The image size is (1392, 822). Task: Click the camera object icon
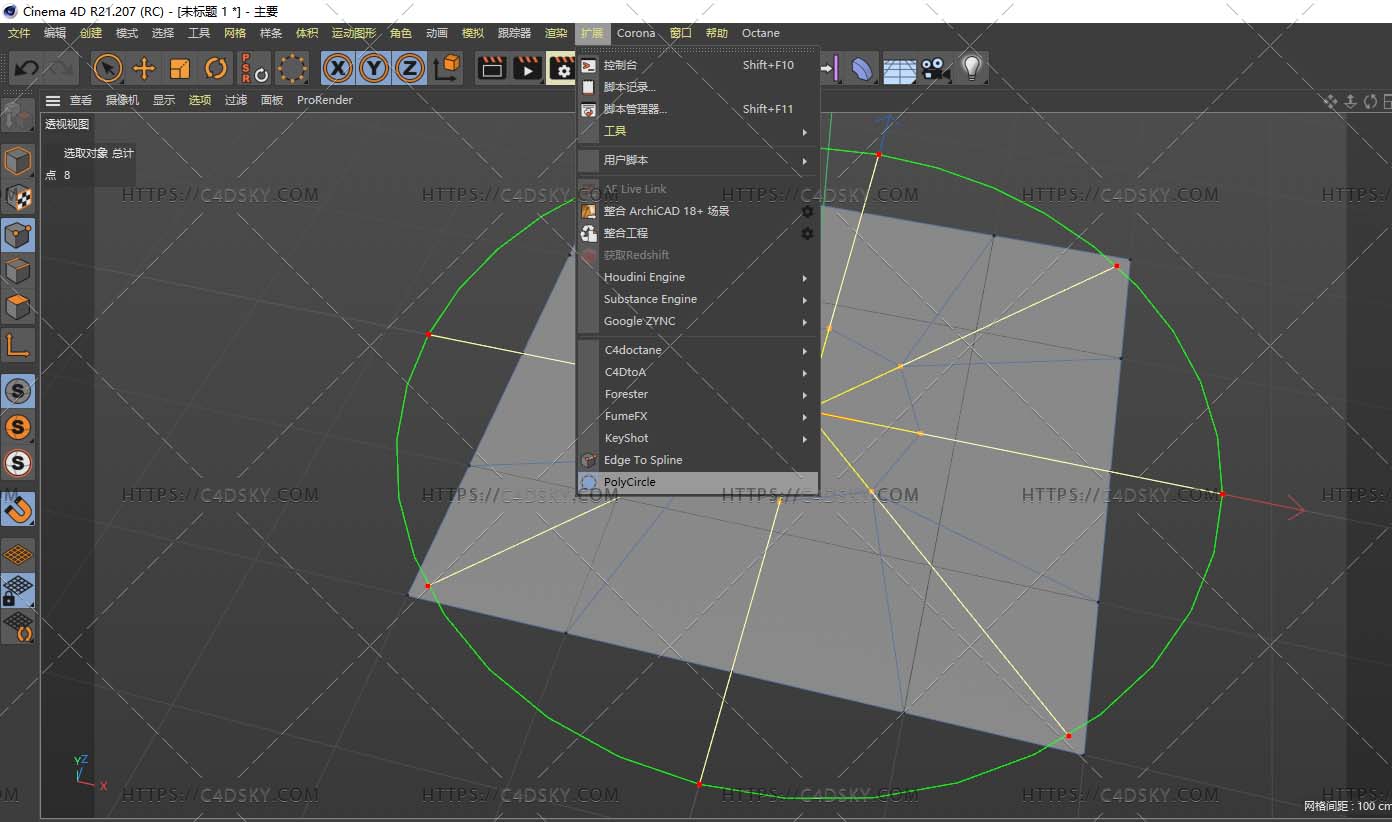tap(935, 68)
